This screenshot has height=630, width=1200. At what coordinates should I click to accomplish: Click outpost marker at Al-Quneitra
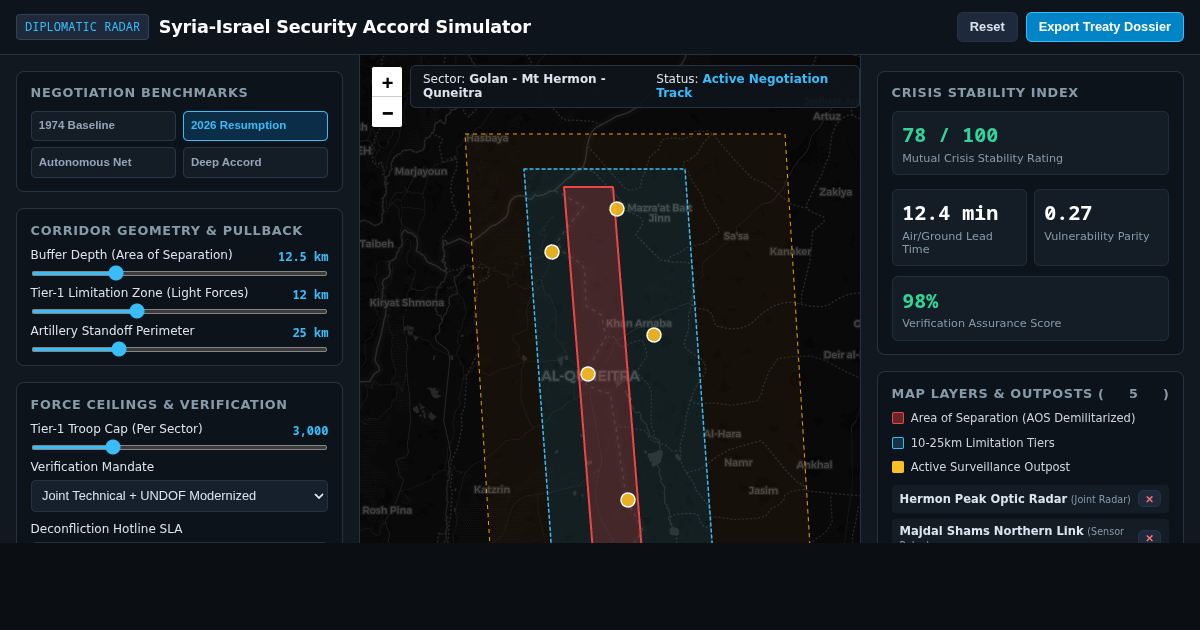click(588, 374)
